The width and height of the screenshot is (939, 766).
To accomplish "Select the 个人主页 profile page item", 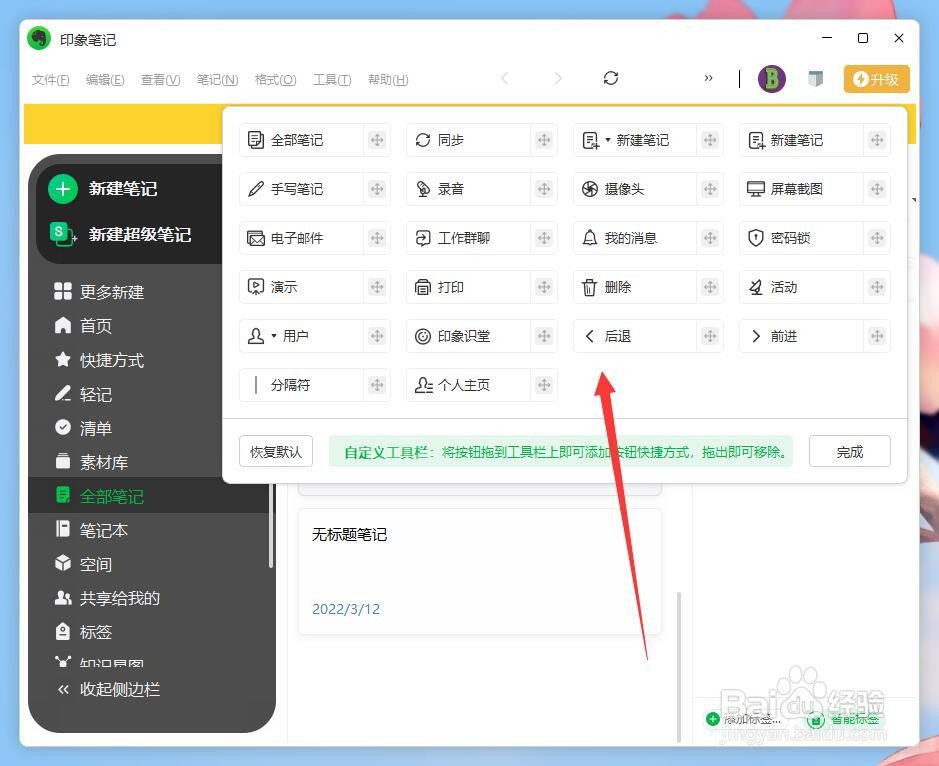I will tap(481, 385).
